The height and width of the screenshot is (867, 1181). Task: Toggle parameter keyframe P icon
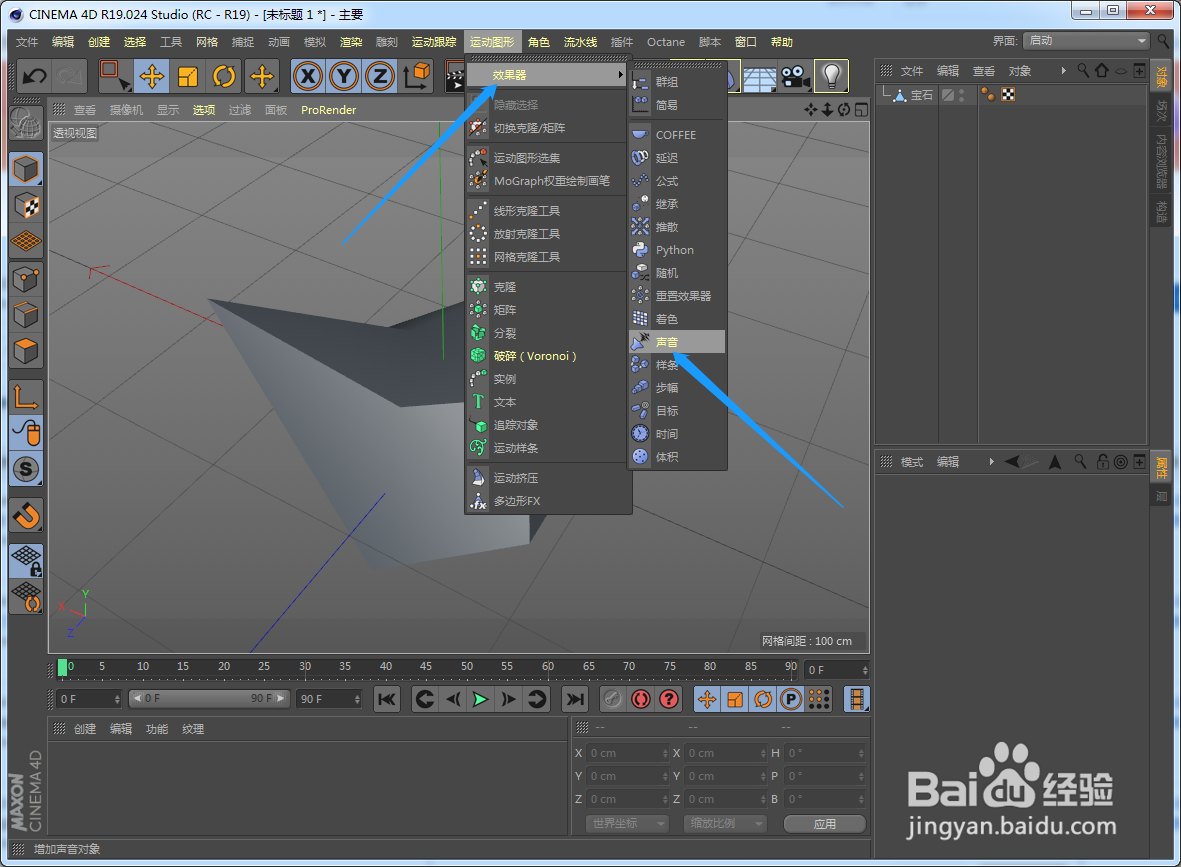tap(791, 699)
